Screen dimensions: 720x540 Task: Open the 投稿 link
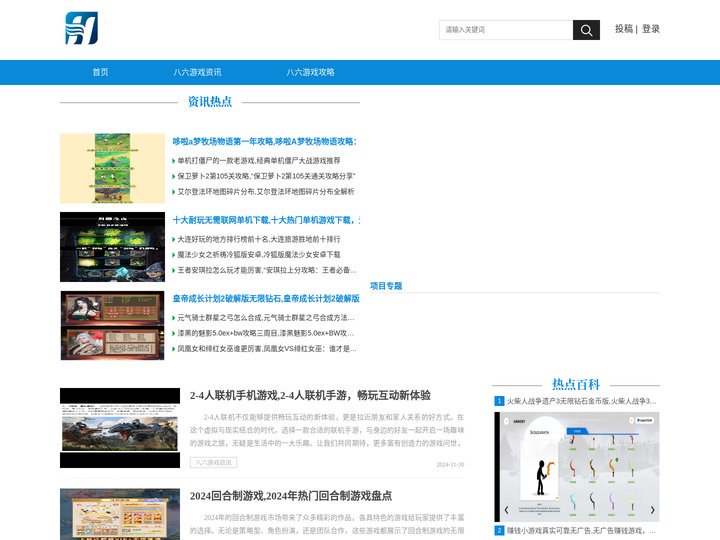624,29
